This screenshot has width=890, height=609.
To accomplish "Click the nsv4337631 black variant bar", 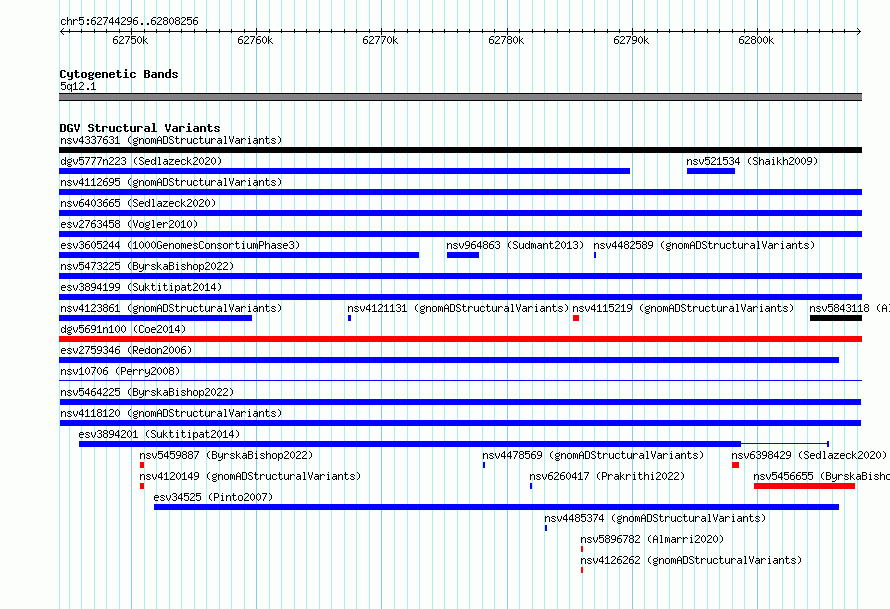I will click(460, 150).
